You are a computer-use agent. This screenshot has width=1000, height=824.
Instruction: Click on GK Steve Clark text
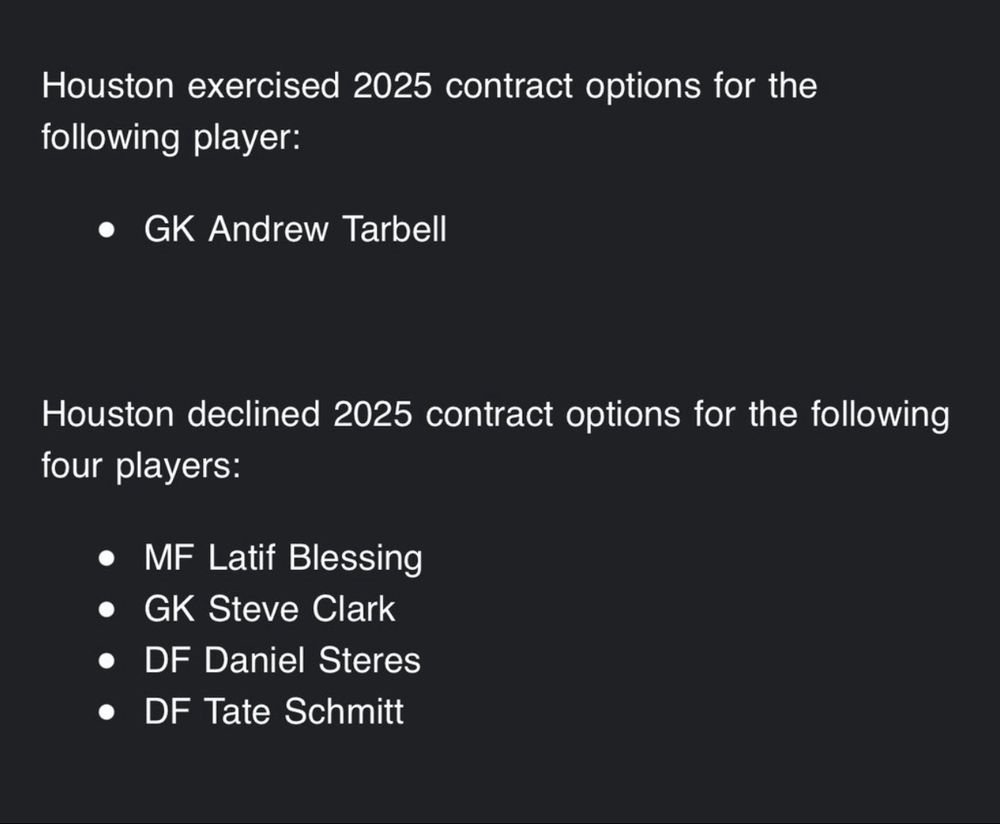[269, 608]
